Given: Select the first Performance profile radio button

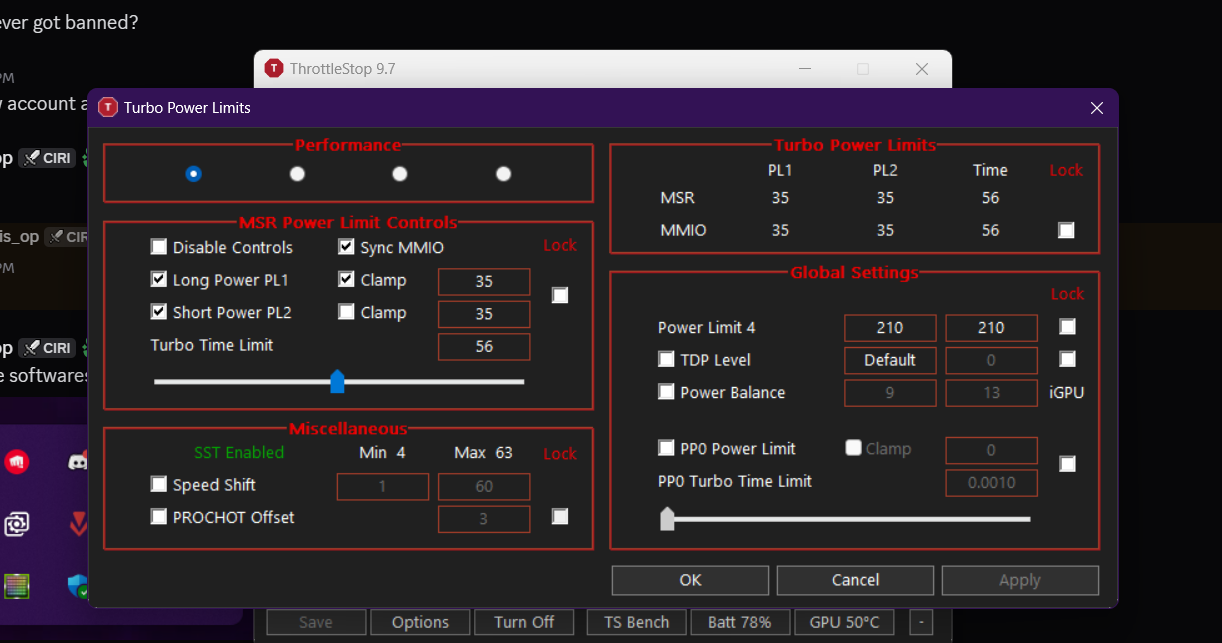Looking at the screenshot, I should [193, 173].
